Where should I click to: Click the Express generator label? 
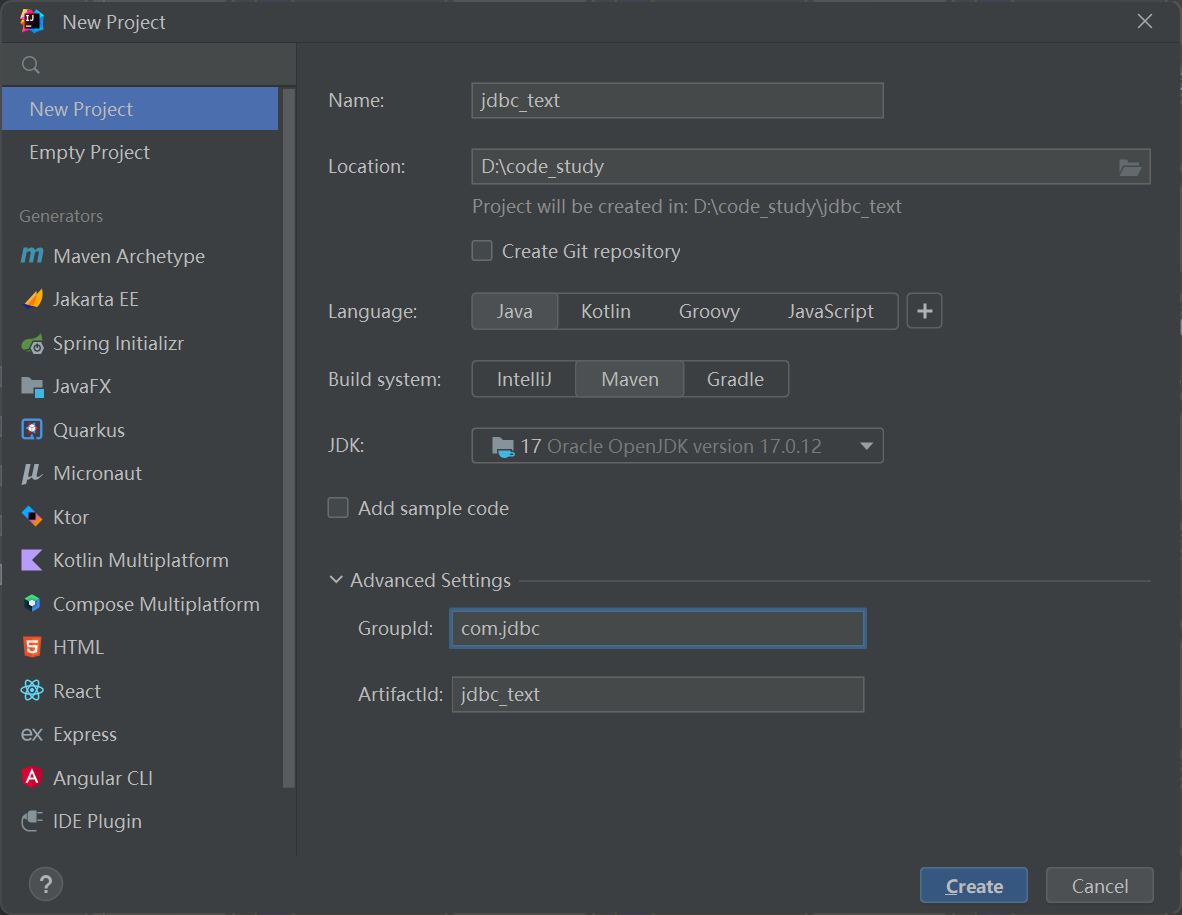[x=85, y=735]
